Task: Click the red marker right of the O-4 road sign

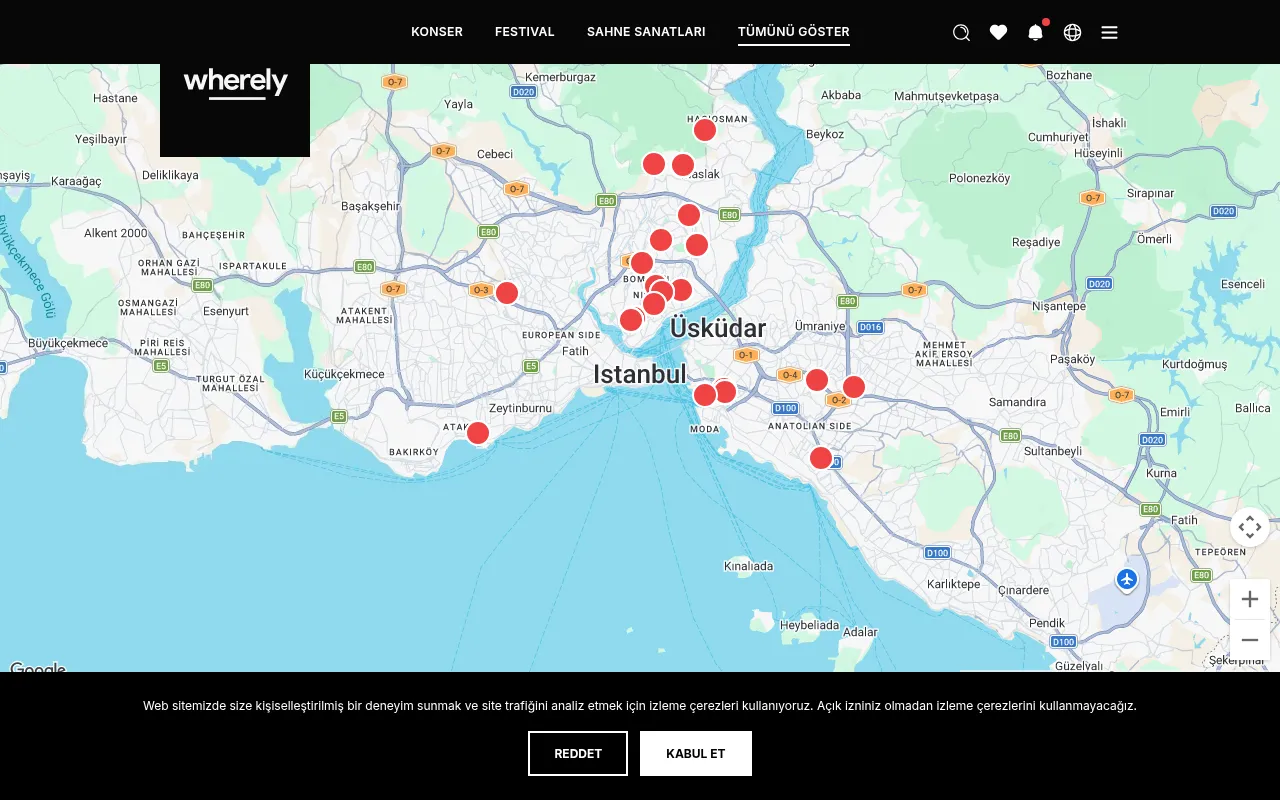Action: pyautogui.click(x=817, y=380)
